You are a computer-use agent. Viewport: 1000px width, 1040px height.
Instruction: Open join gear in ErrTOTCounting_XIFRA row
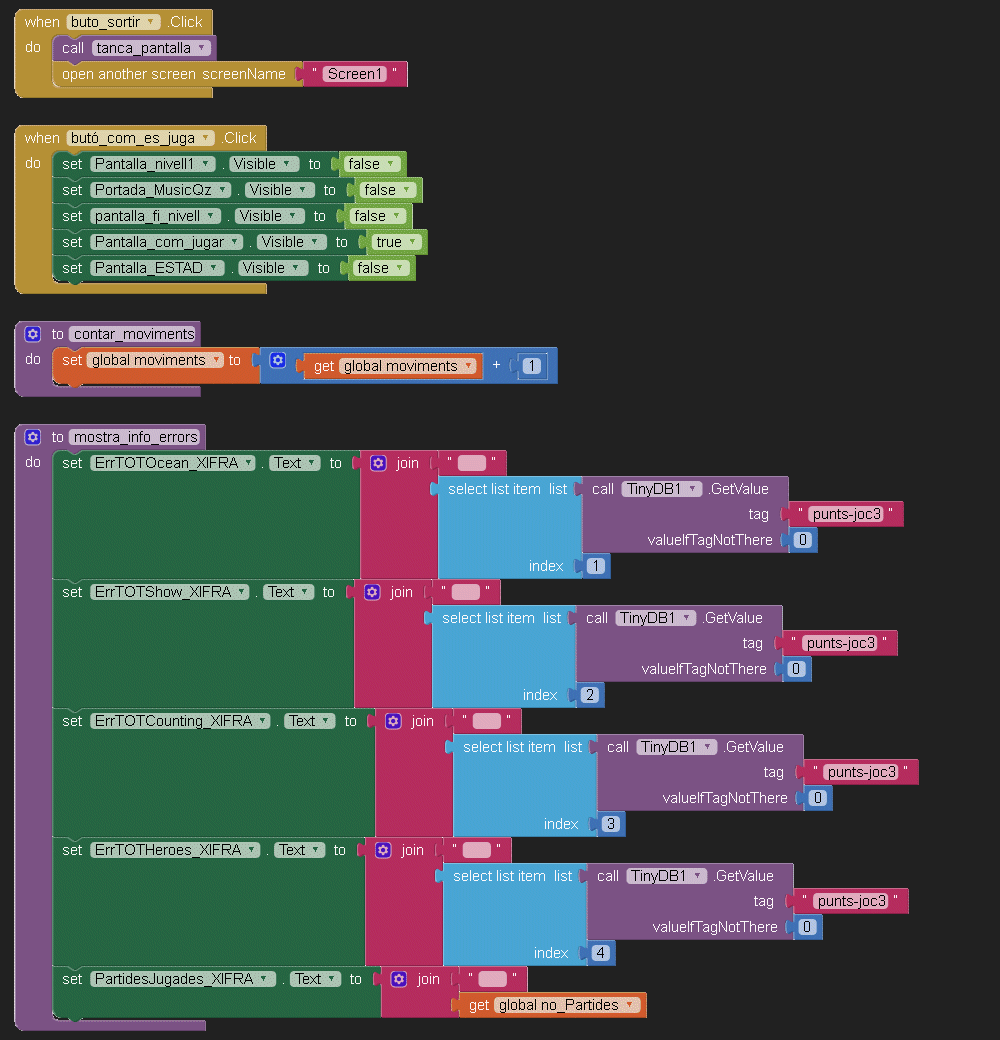point(393,721)
